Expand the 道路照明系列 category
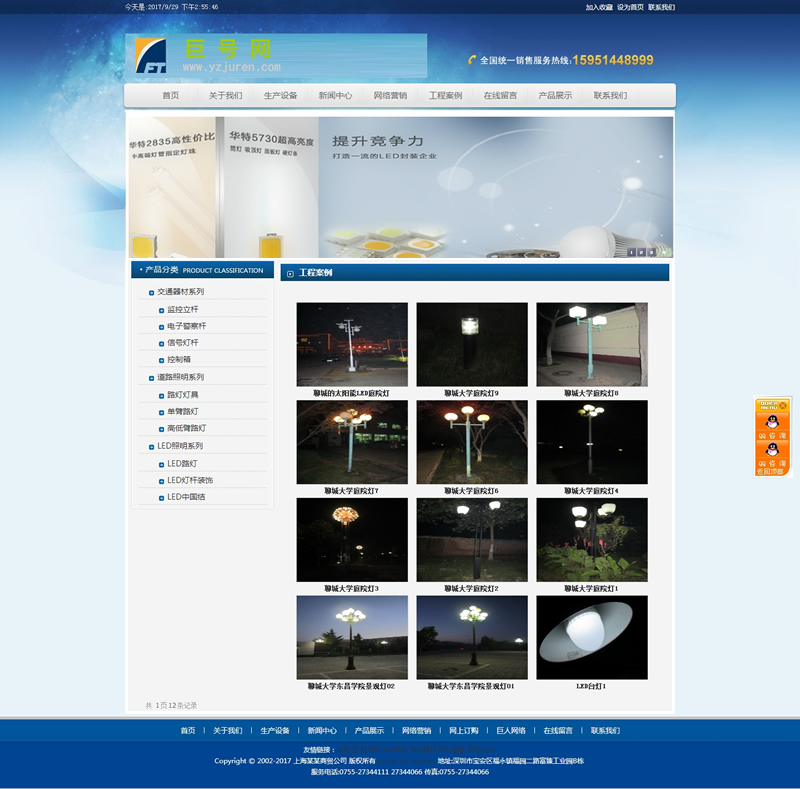Screen dimensions: 800x789 point(149,378)
